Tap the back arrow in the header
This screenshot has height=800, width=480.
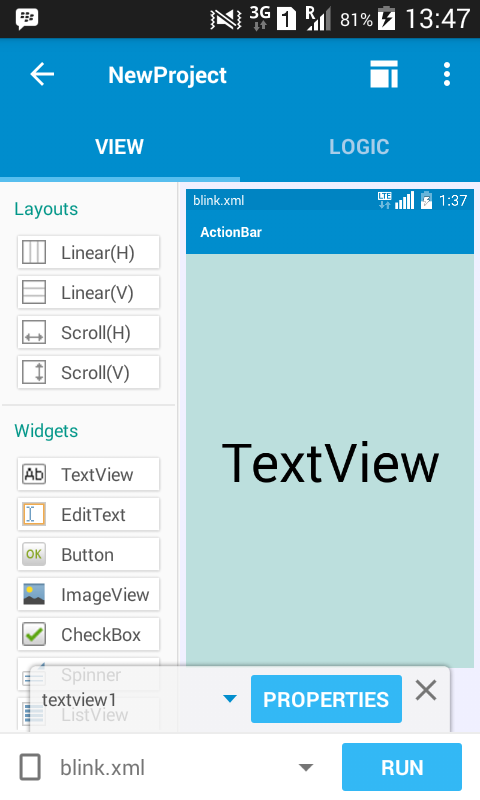tap(42, 74)
